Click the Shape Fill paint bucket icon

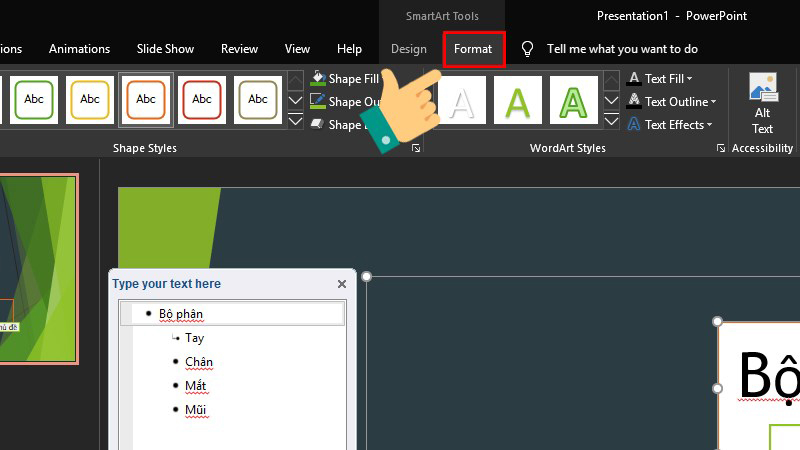click(317, 78)
